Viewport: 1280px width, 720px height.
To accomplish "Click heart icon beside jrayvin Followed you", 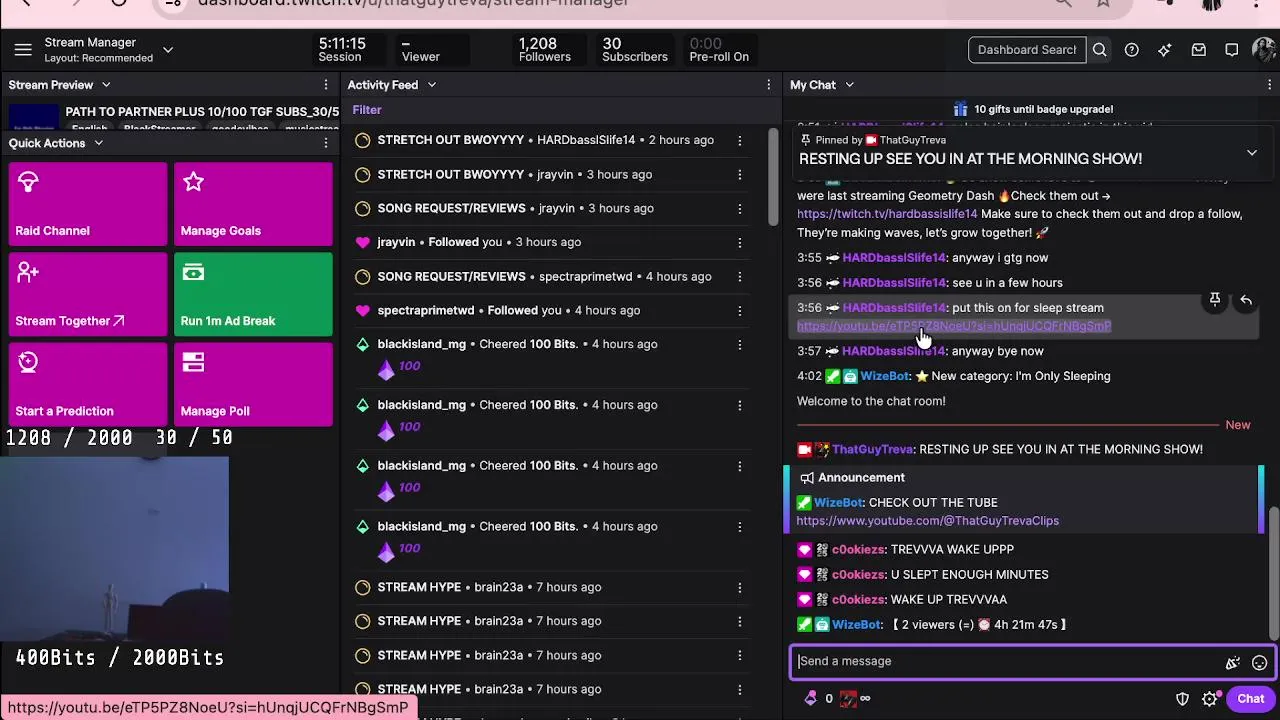I will (x=362, y=242).
